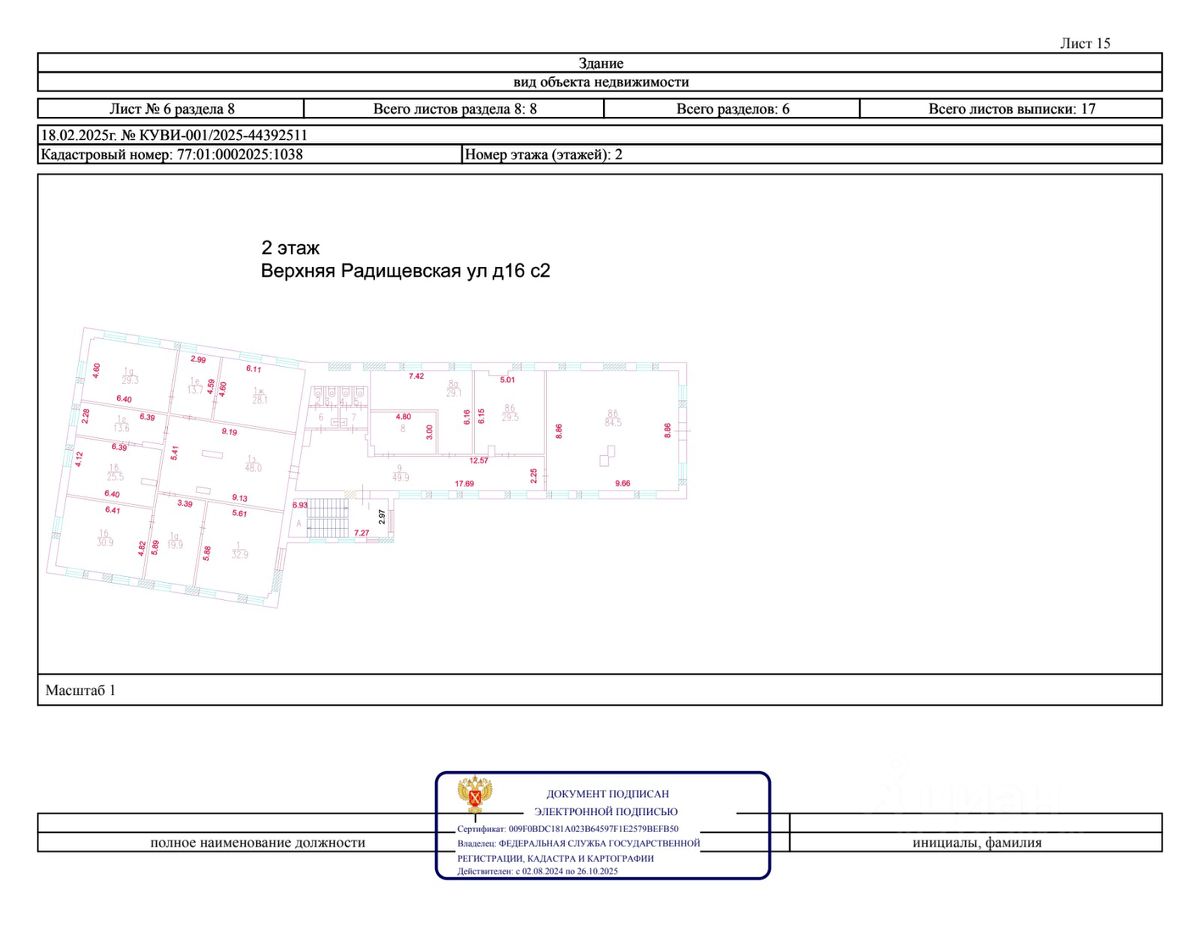Click the dimension 12.57 on the plan
The height and width of the screenshot is (927, 1200).
[479, 461]
